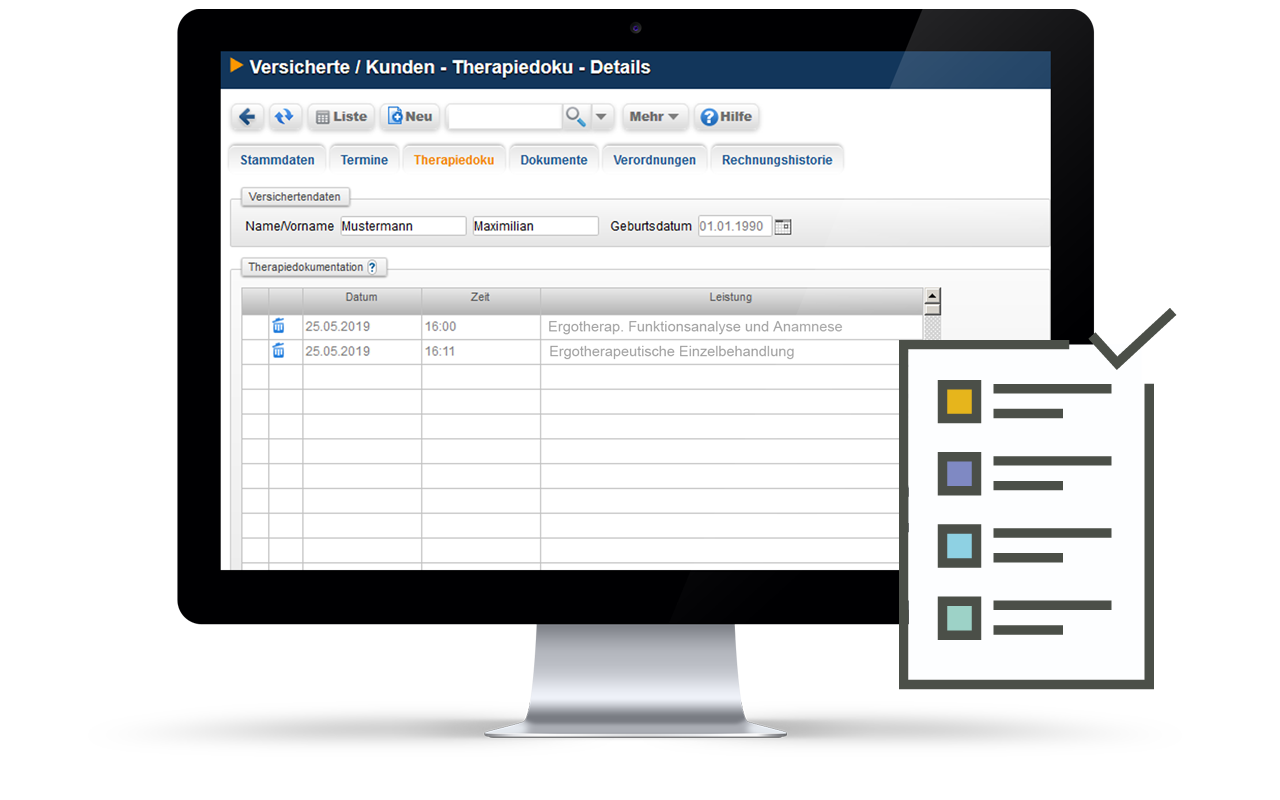Click trash icon for the 16:11 Einzelbehandlung row

(x=279, y=351)
